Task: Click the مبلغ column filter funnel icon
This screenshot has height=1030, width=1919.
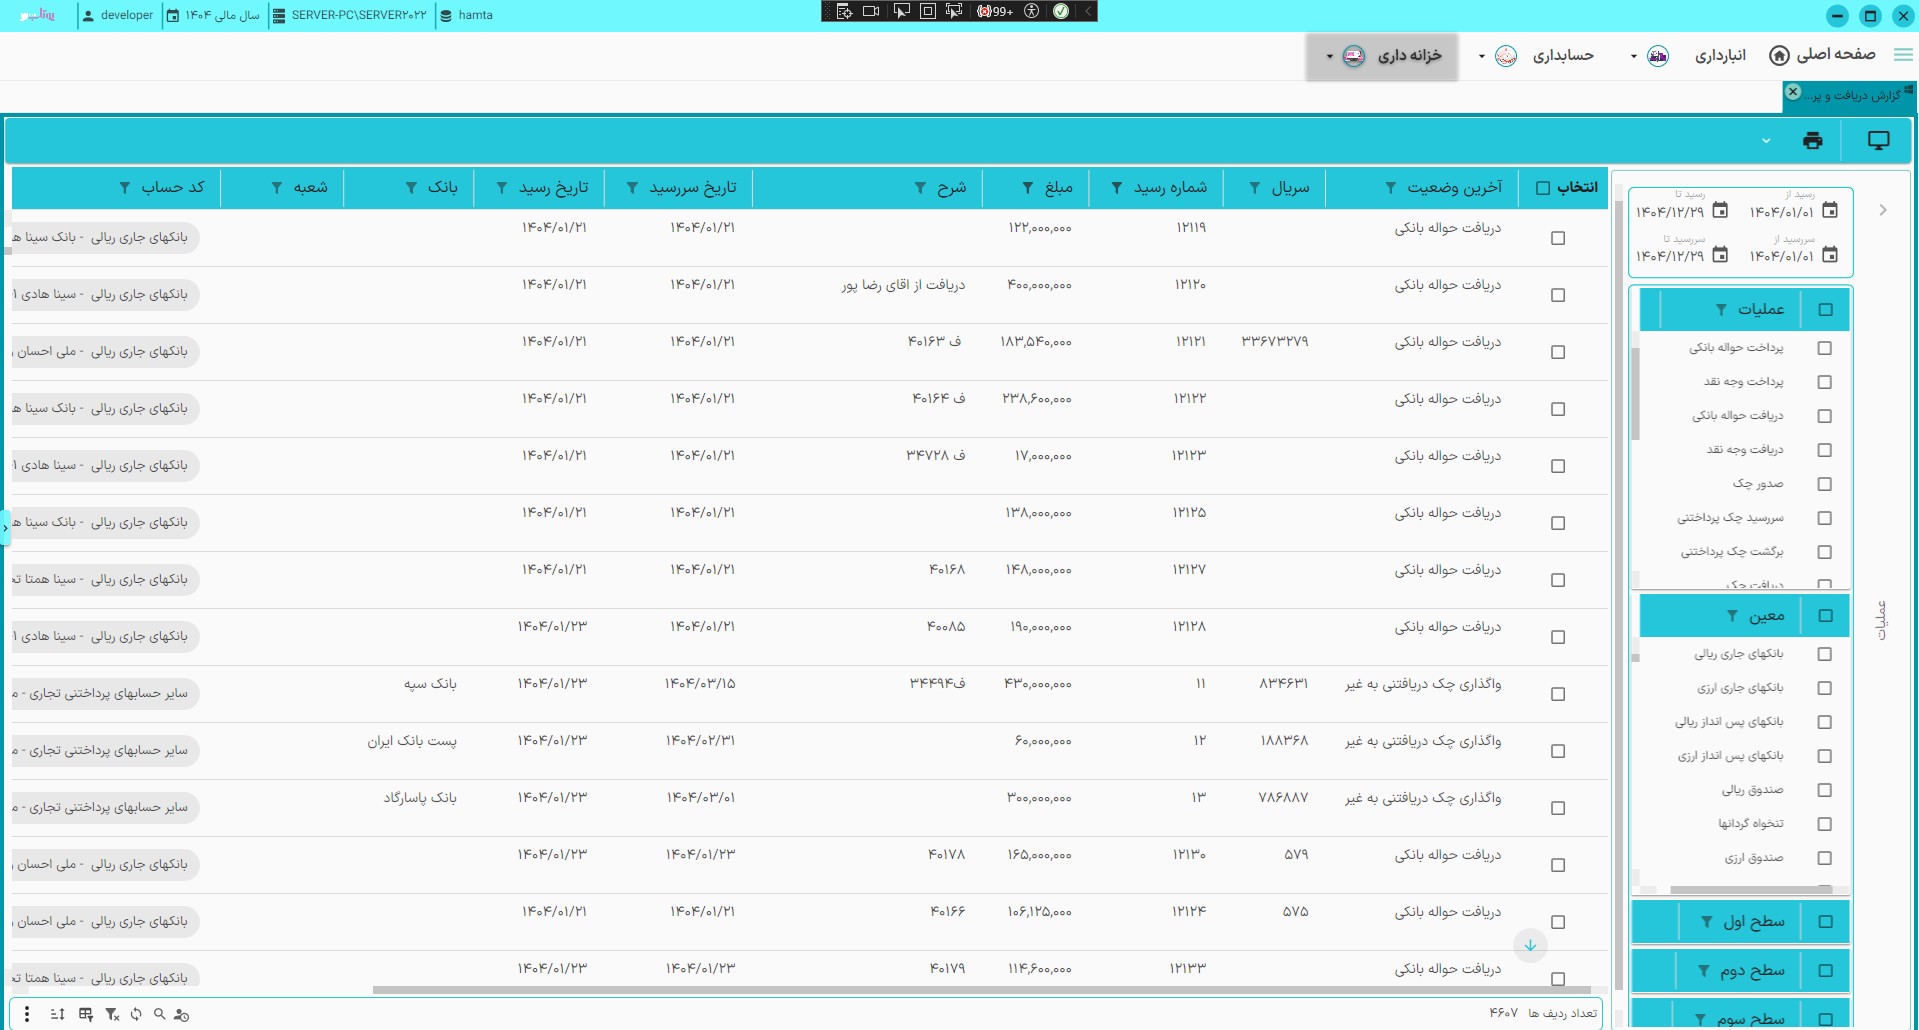Action: 1027,188
